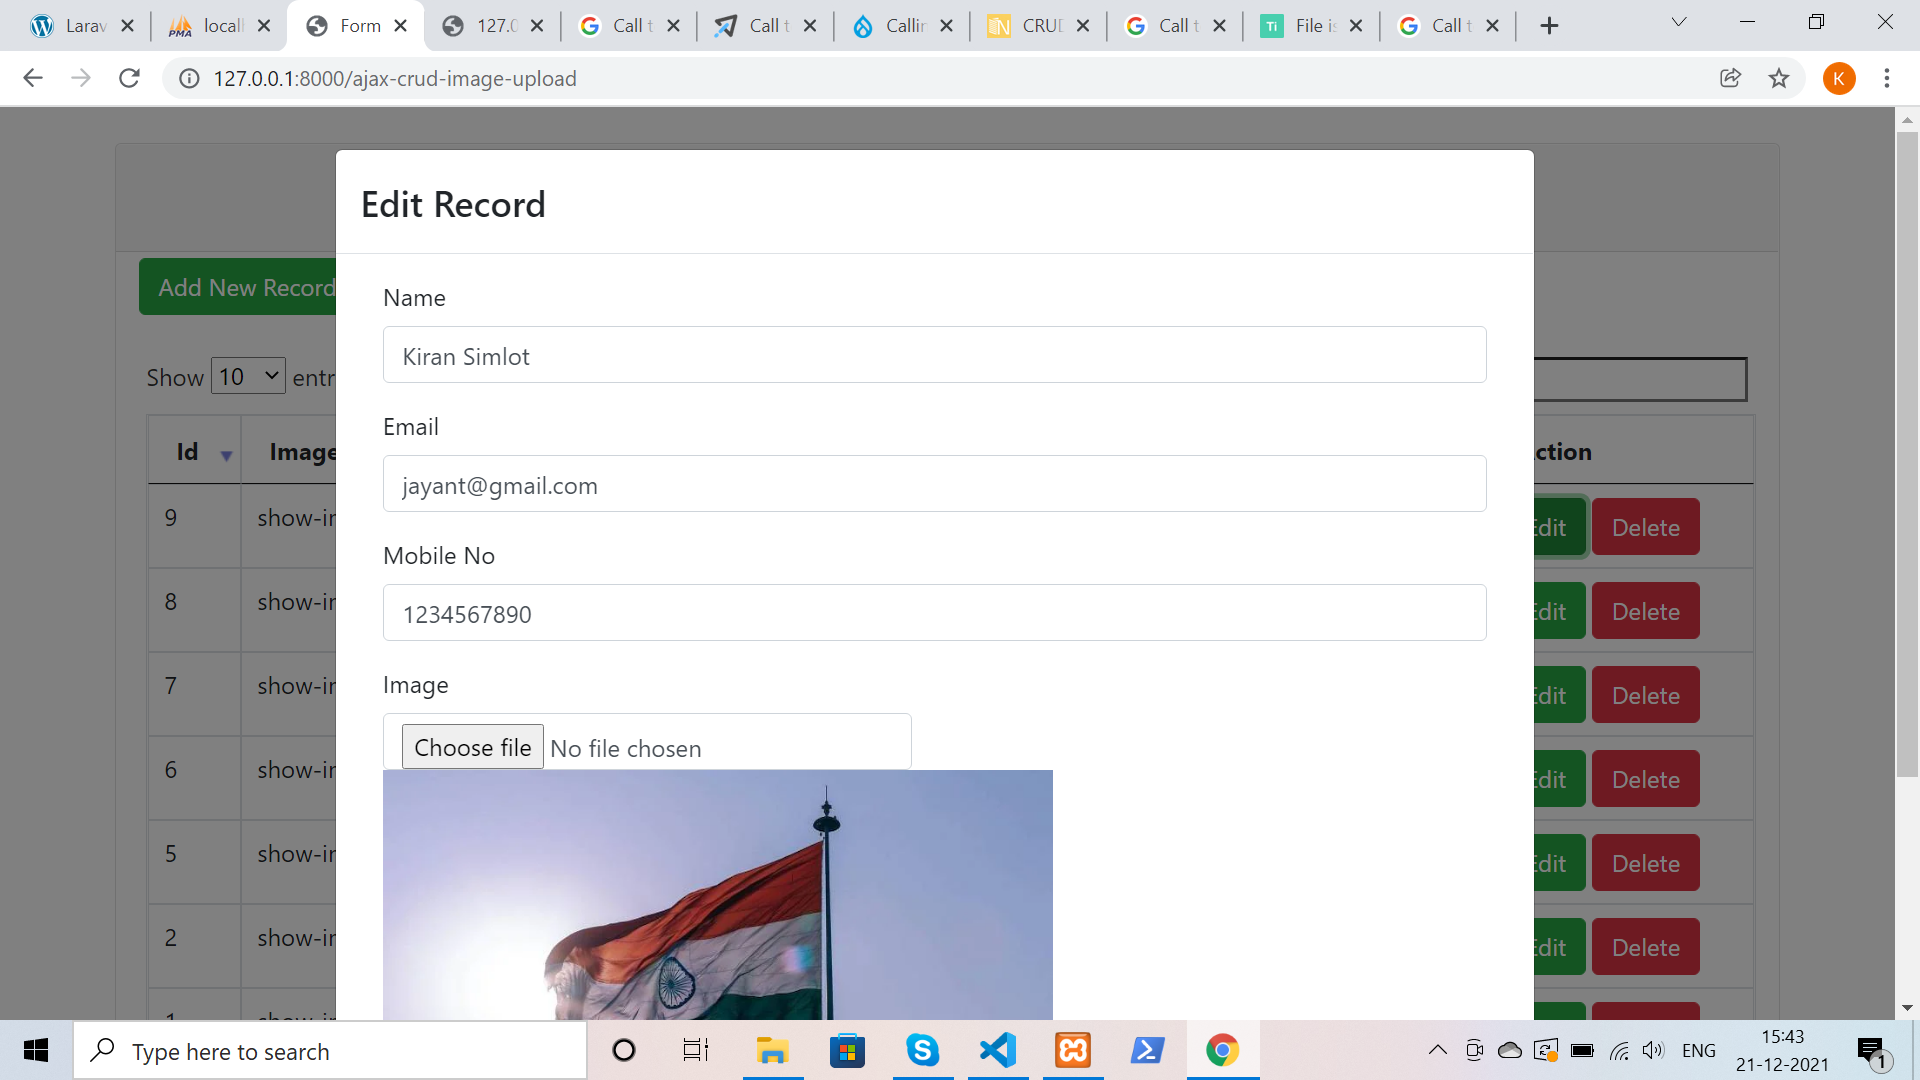Open the tab search chevron
1920x1080 pixels.
(x=1679, y=22)
